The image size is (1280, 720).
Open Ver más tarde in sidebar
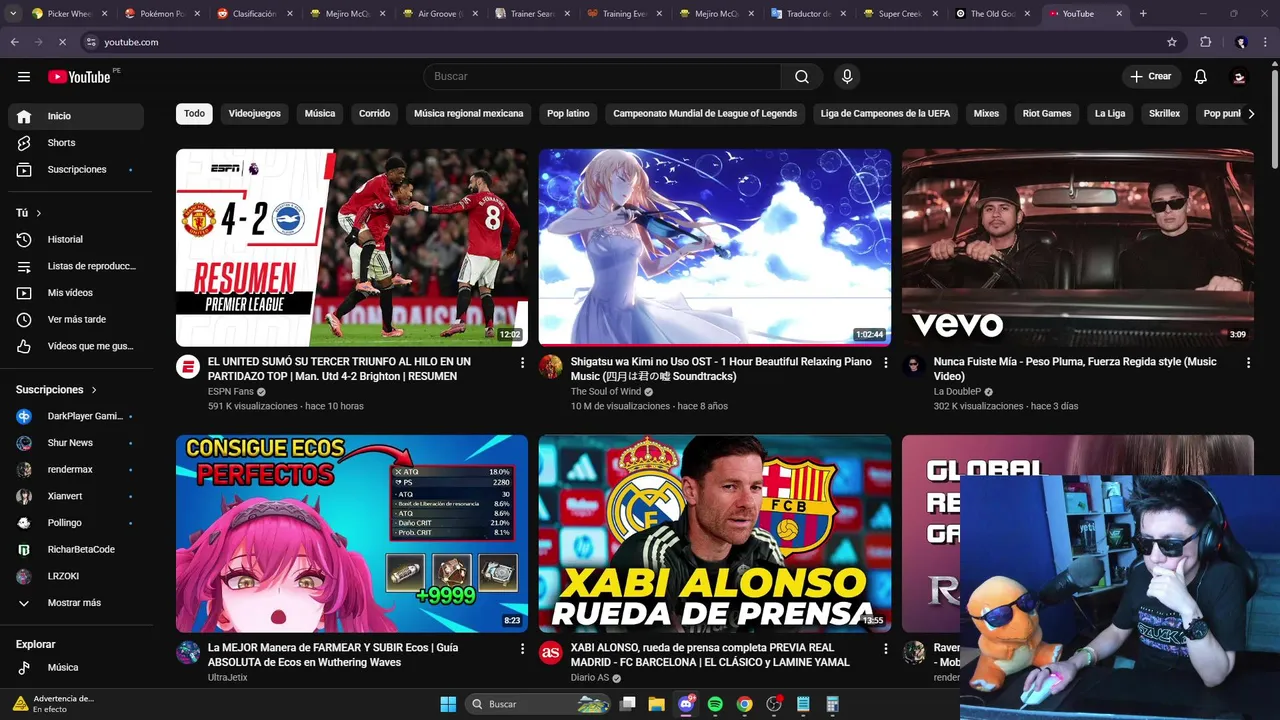(x=76, y=320)
